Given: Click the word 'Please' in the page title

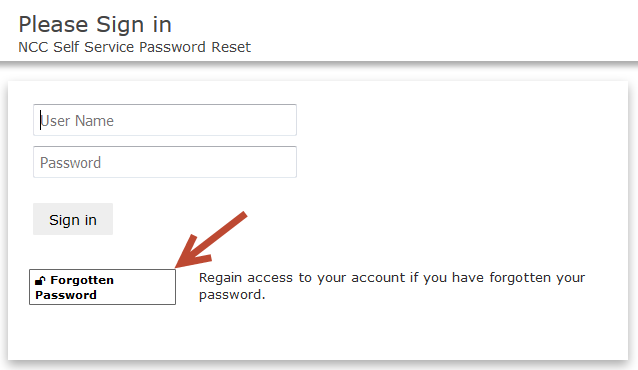Looking at the screenshot, I should pyautogui.click(x=53, y=24).
